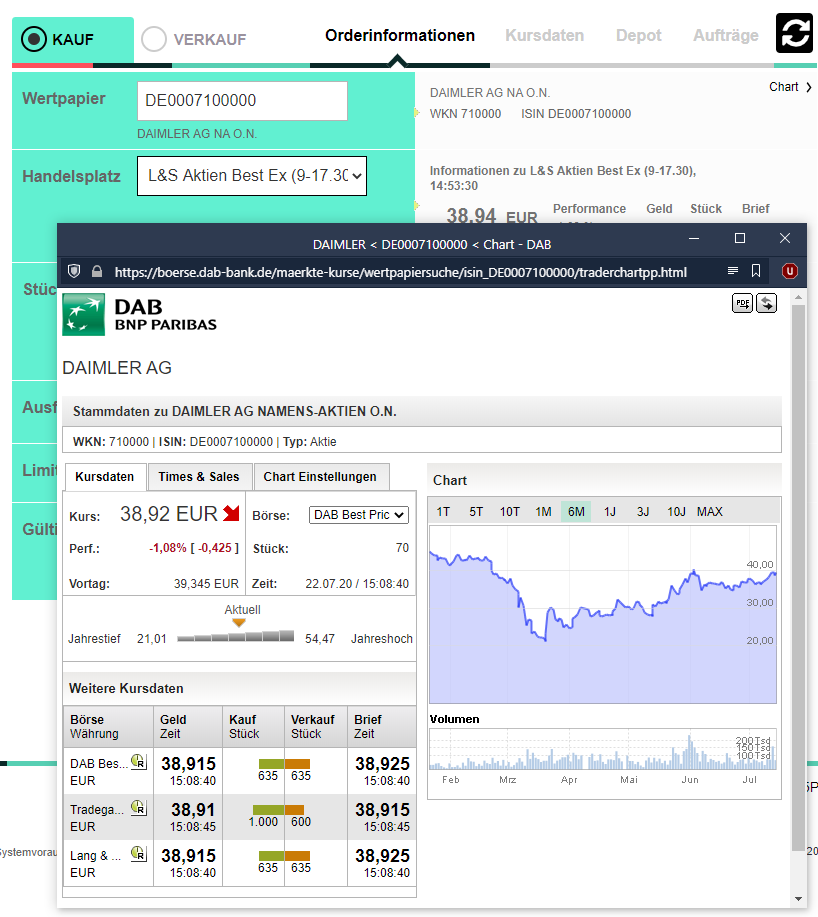Set chart range to 1M
This screenshot has height=917, width=818.
coord(543,512)
